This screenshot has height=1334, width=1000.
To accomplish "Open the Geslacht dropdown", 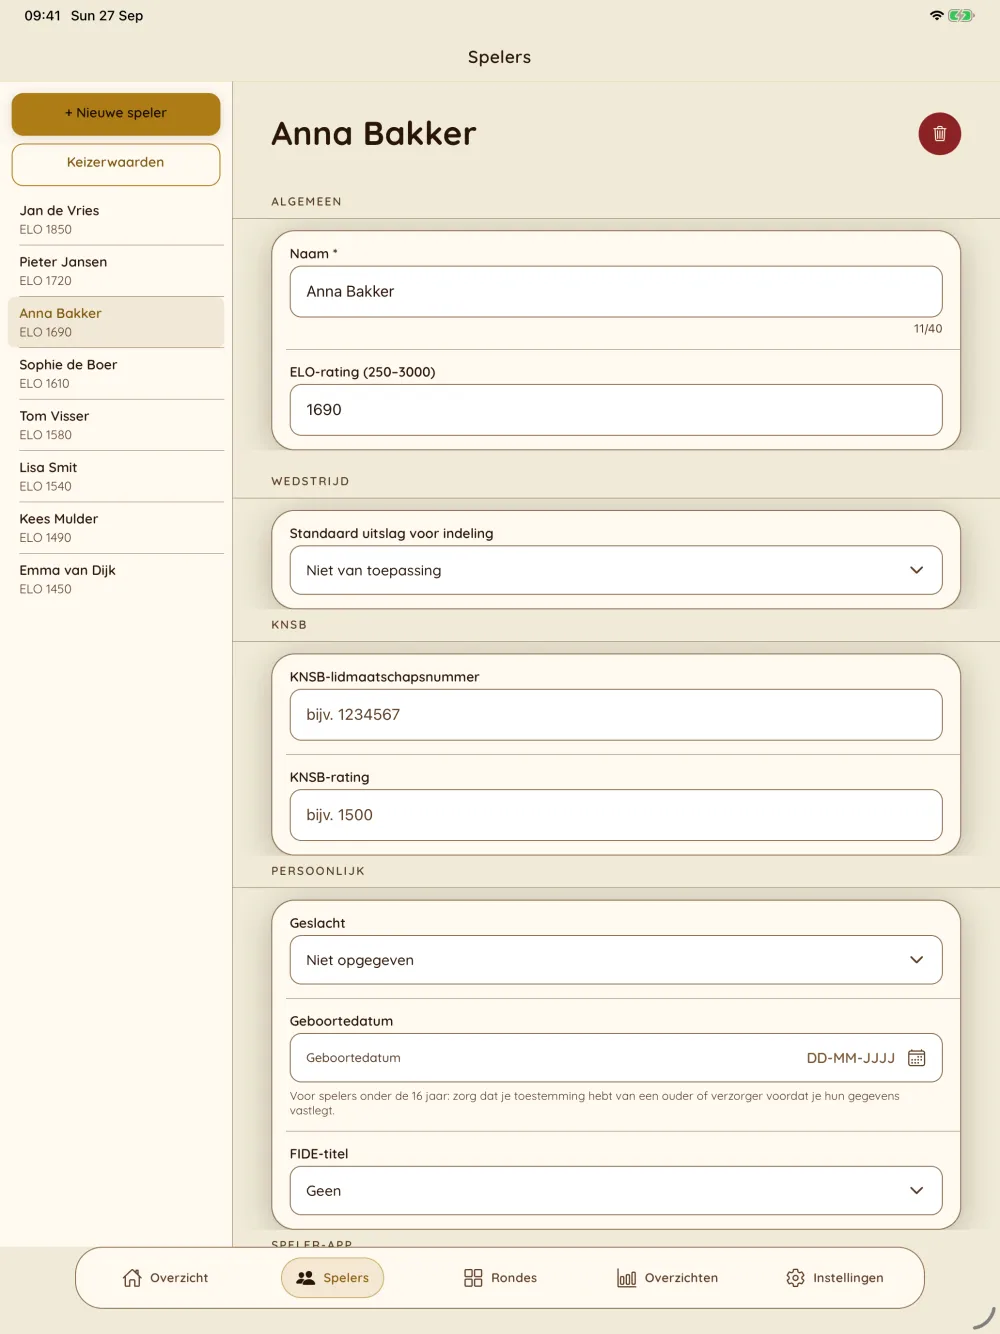I will coord(616,960).
